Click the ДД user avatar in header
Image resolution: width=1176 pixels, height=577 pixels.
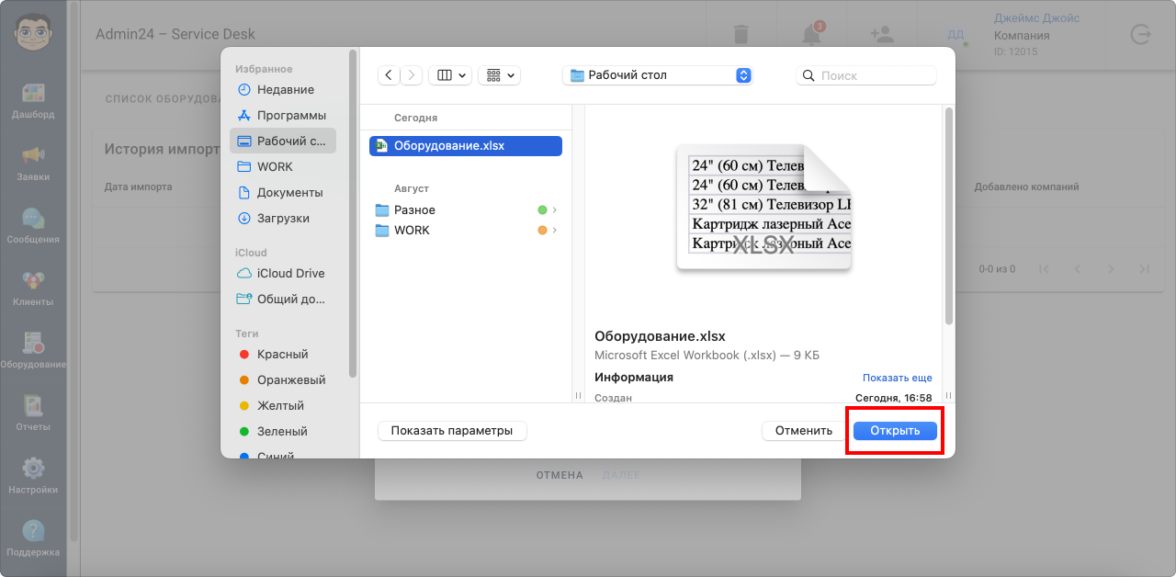tap(956, 35)
